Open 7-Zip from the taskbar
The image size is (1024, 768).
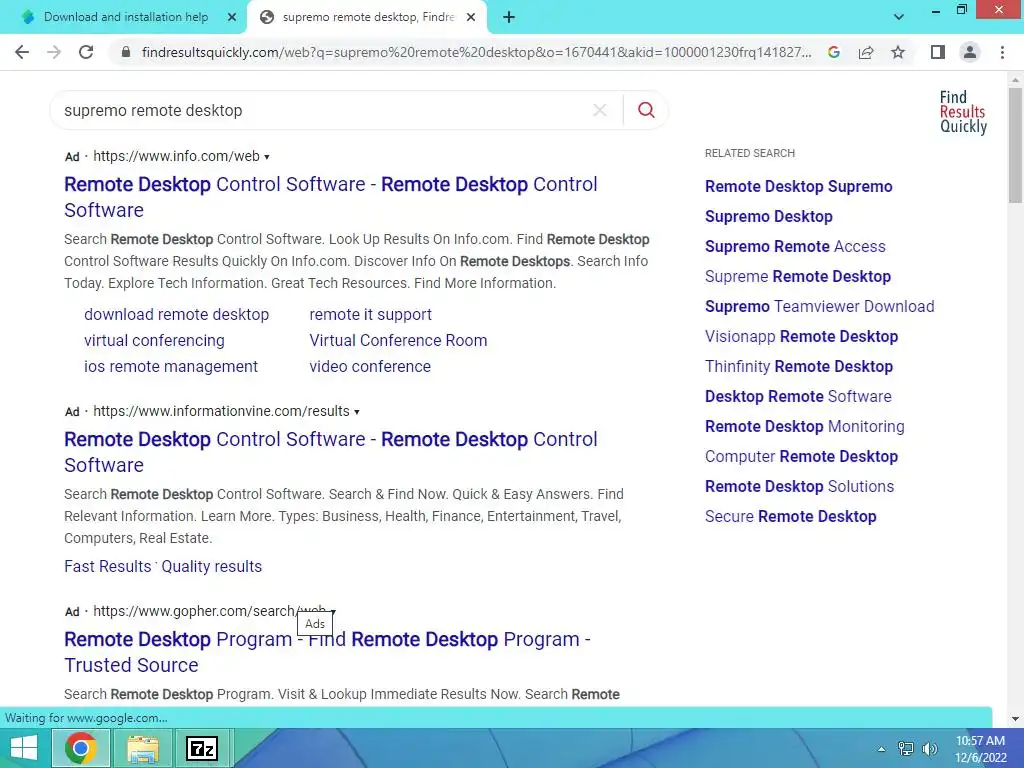pos(202,748)
